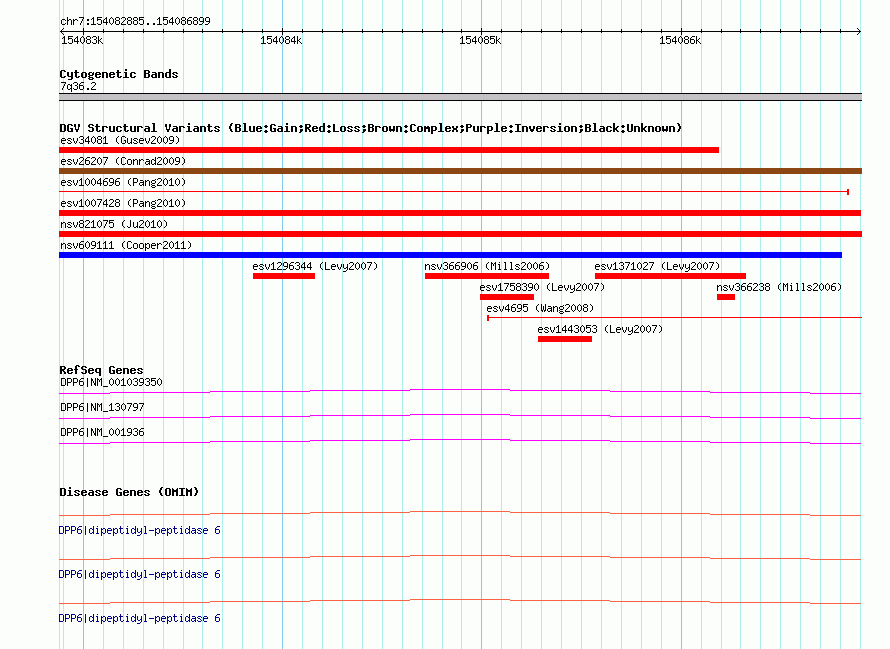890x649 pixels.
Task: Select the DPP6|NM_001039350 gene label
Action: [111, 382]
